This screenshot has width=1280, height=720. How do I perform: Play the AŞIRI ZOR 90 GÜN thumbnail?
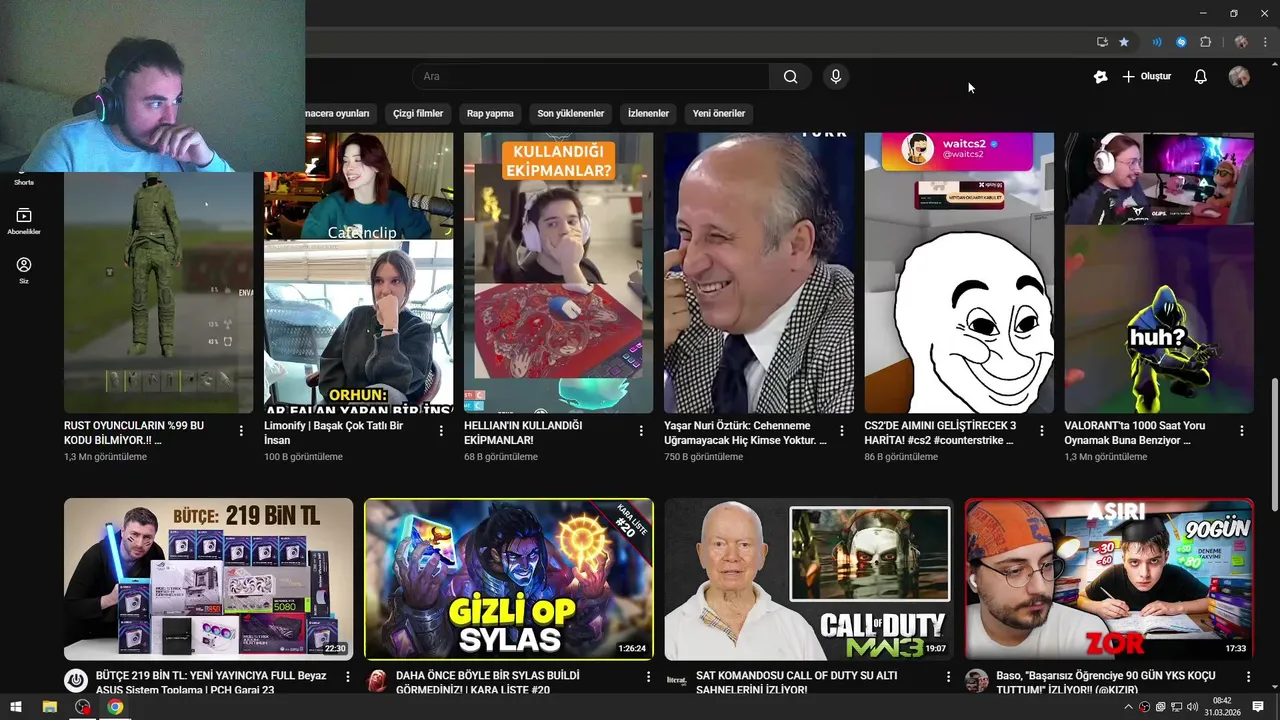coord(1109,579)
